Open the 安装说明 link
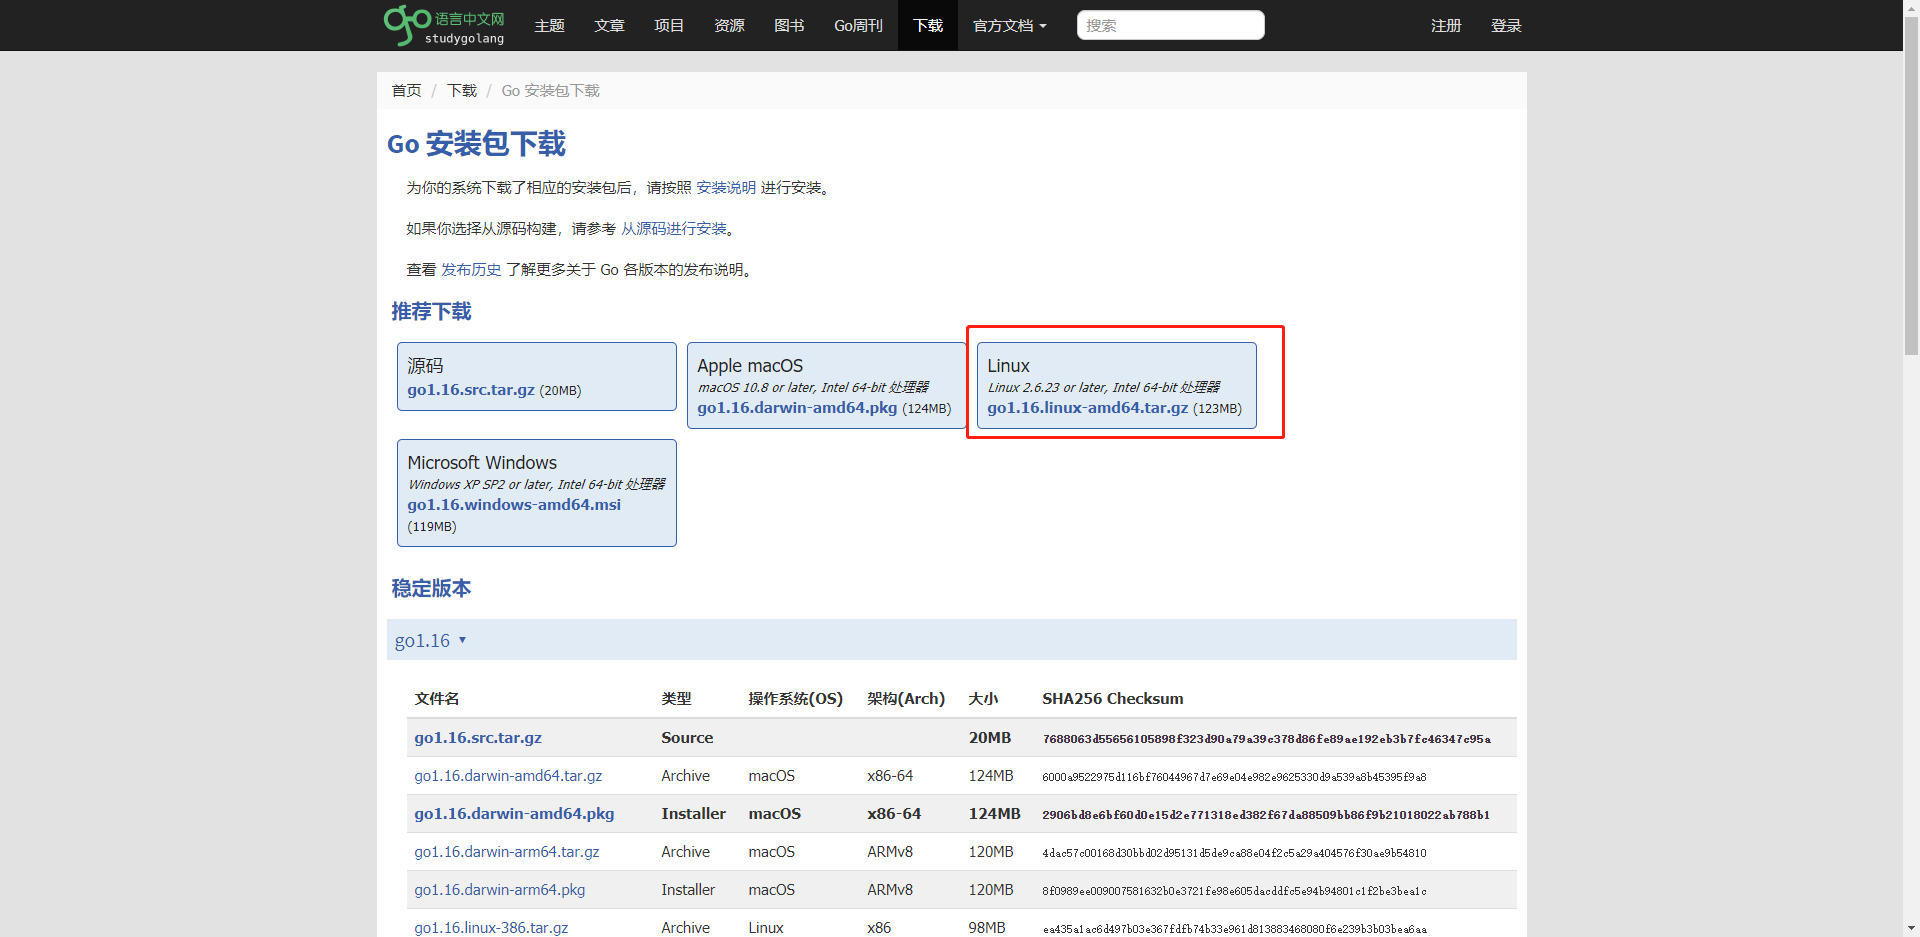The height and width of the screenshot is (937, 1920). pos(726,187)
